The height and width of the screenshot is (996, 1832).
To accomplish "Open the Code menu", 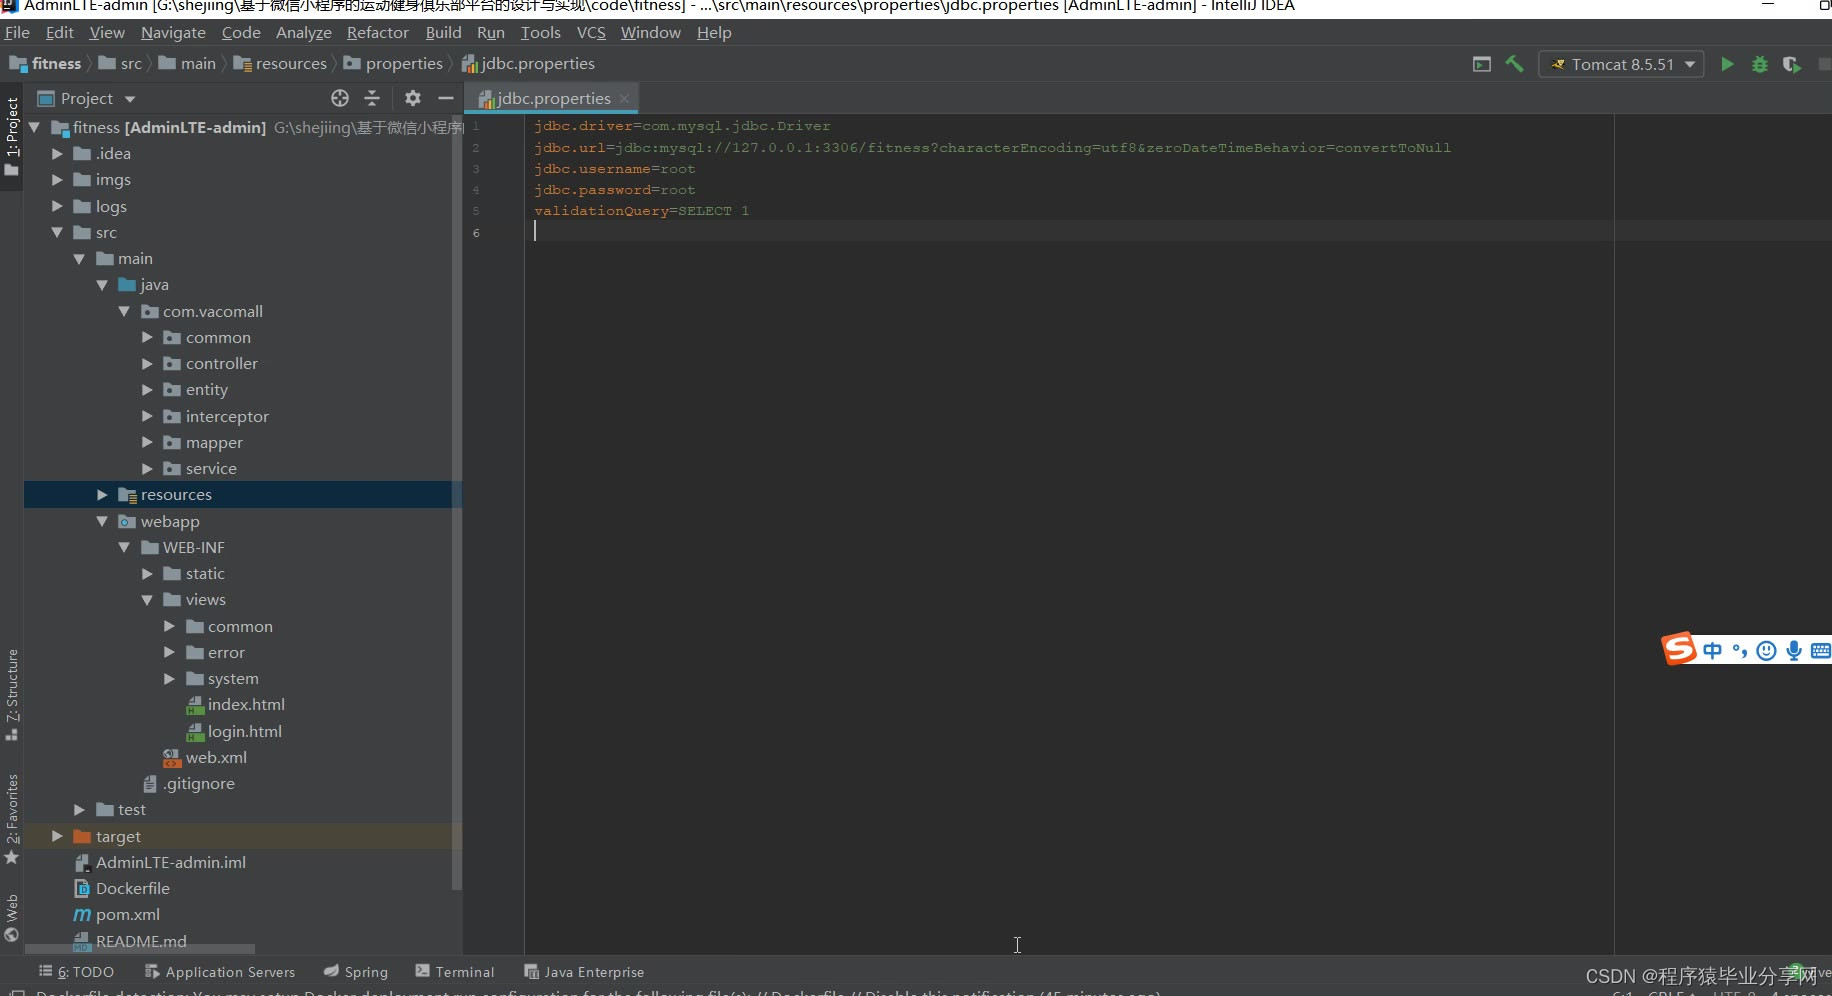I will pos(241,32).
